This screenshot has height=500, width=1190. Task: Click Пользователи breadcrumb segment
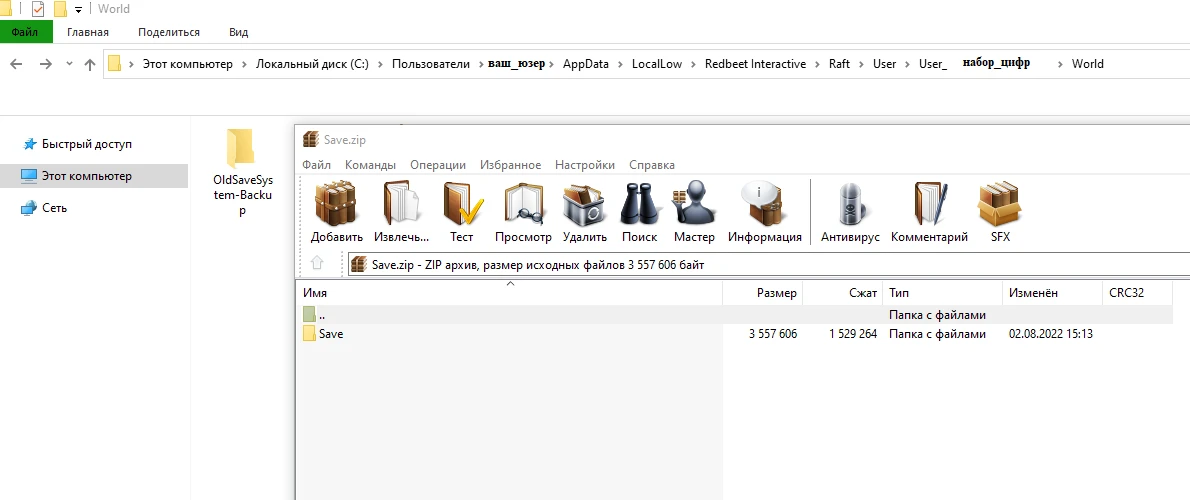point(431,64)
